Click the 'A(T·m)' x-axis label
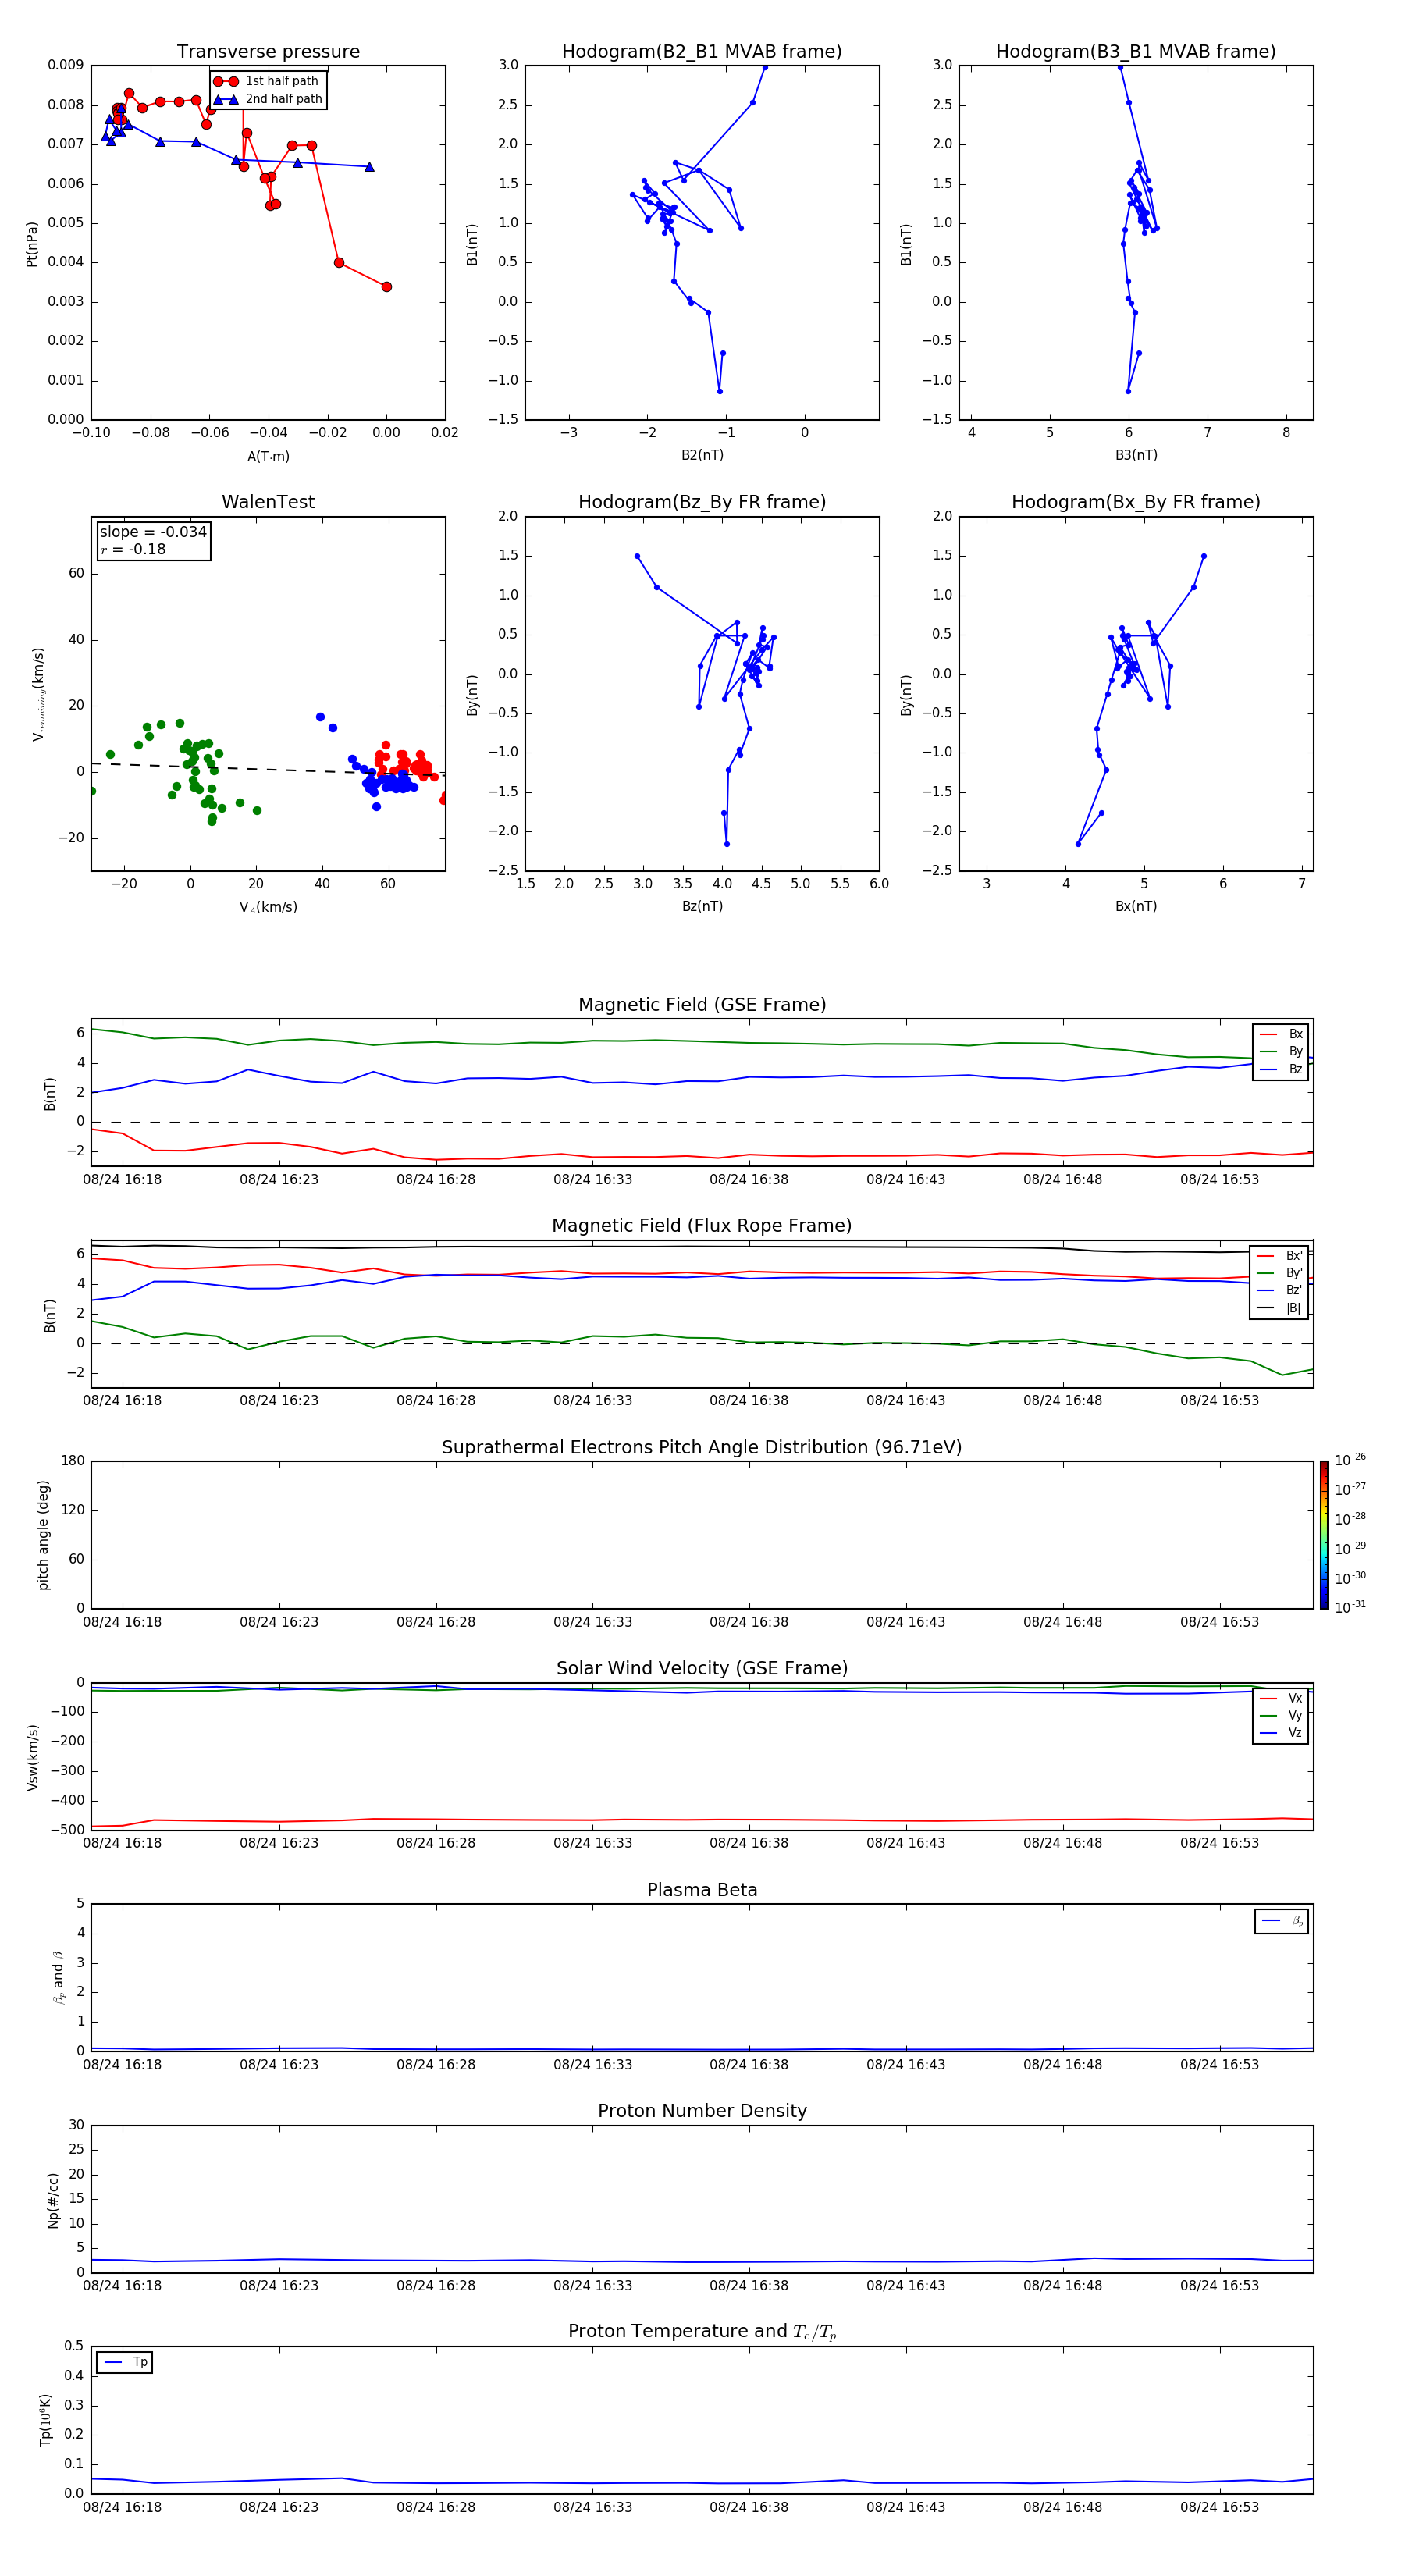Viewport: 1405px width, 2576px height. pyautogui.click(x=268, y=456)
